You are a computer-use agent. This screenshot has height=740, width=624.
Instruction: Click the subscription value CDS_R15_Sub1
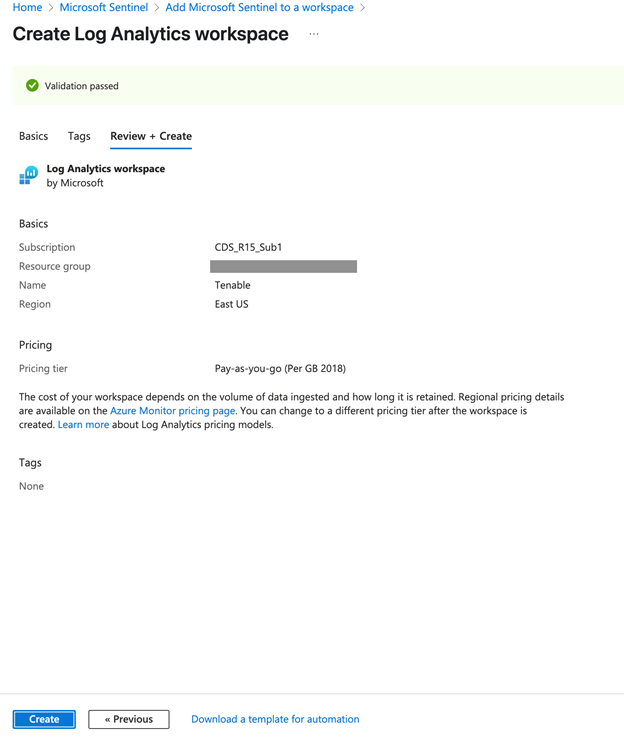pyautogui.click(x=248, y=247)
